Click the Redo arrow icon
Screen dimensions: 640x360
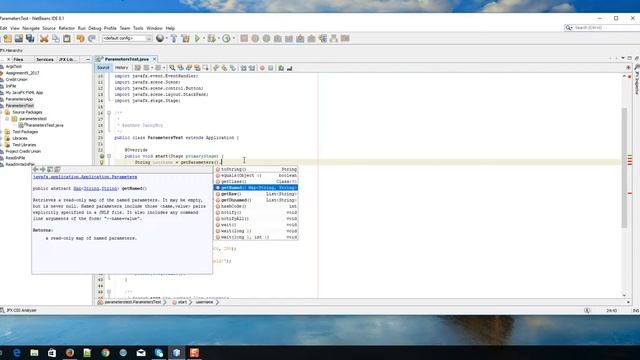[92, 38]
